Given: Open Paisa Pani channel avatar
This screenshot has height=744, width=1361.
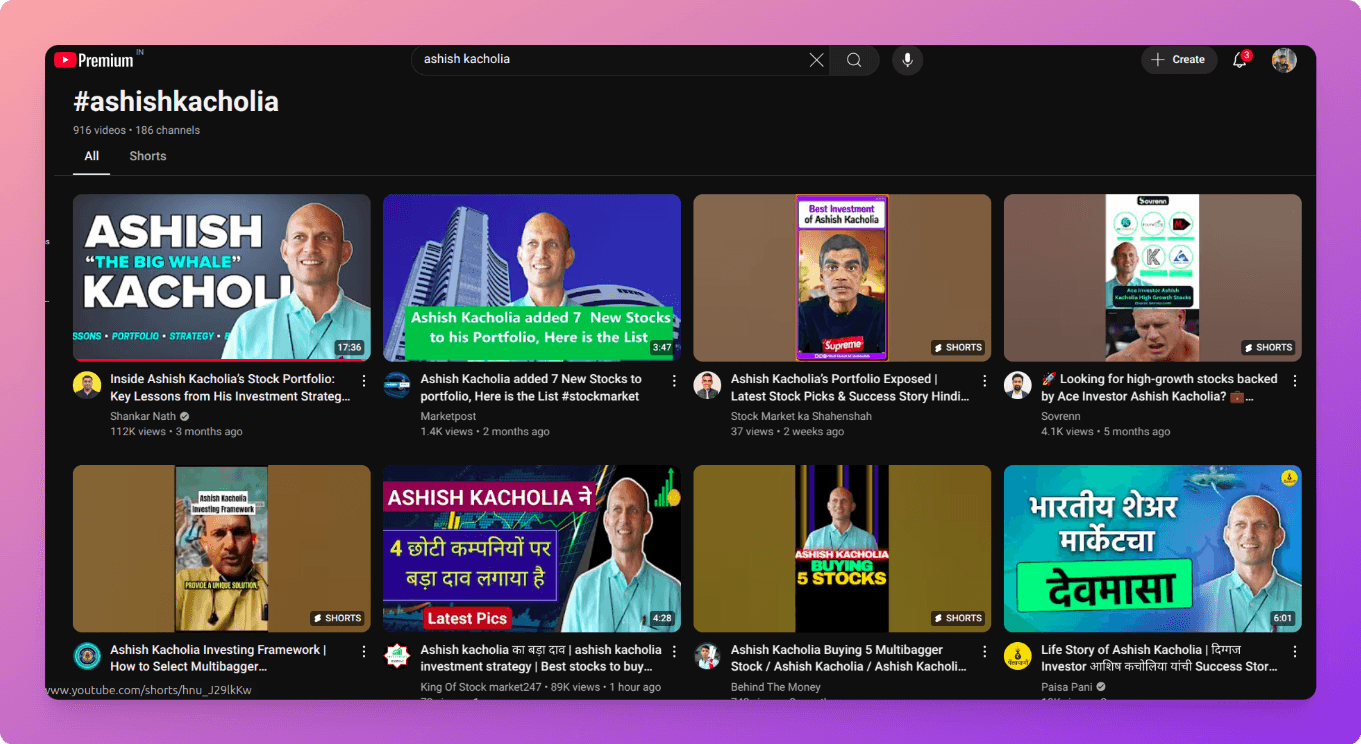Looking at the screenshot, I should pos(1018,656).
